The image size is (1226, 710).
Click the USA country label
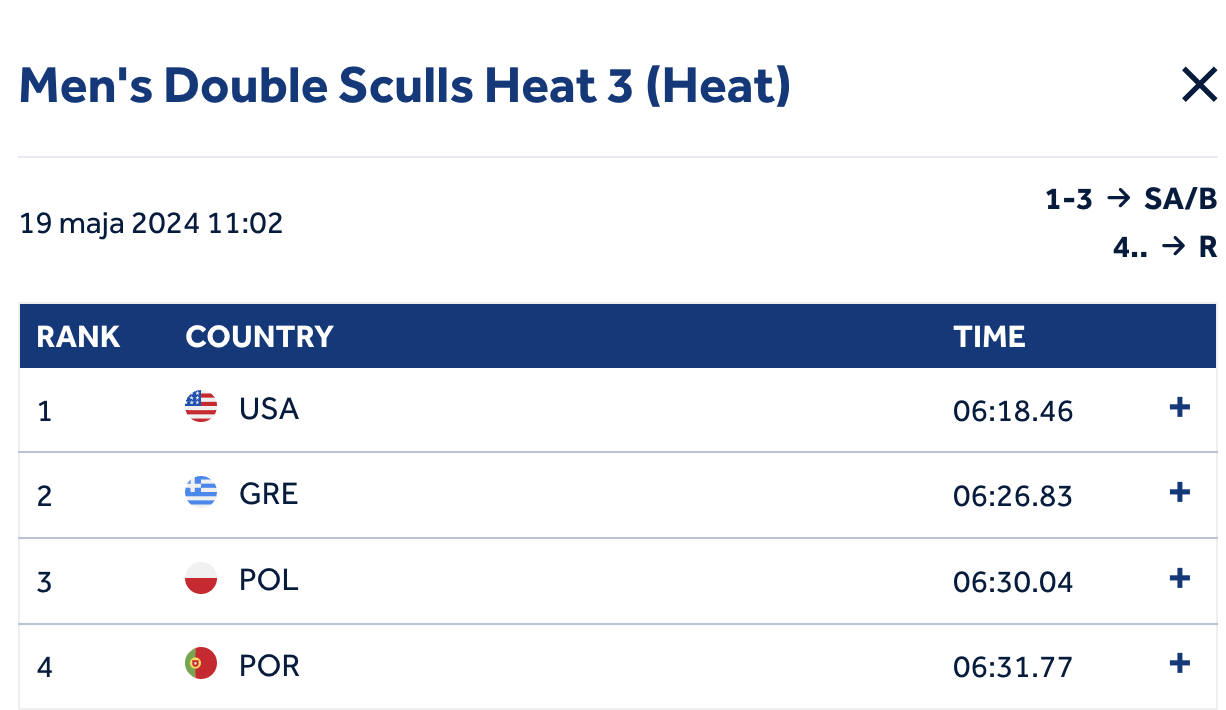pyautogui.click(x=269, y=408)
